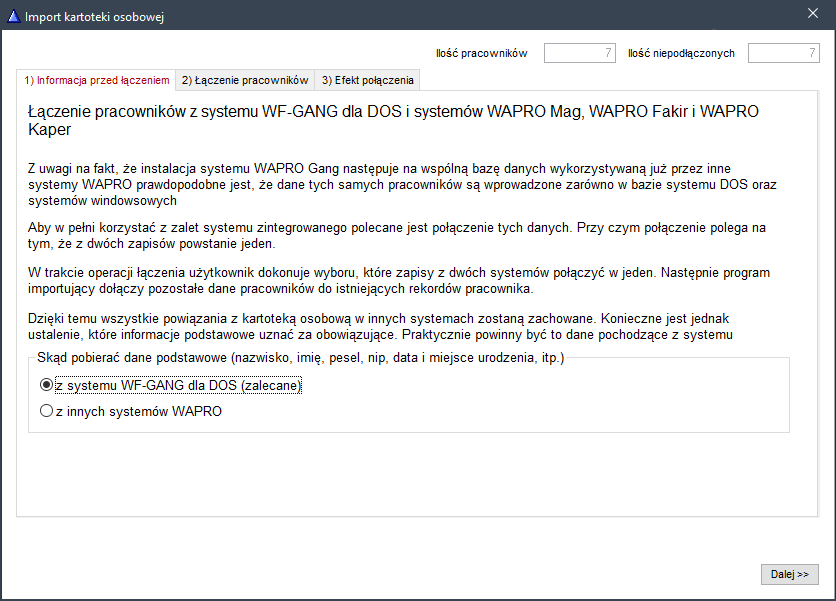This screenshot has width=836, height=601.
Task: Click the paragraph starting 'Aby w pełni korzystać'
Action: [x=397, y=236]
